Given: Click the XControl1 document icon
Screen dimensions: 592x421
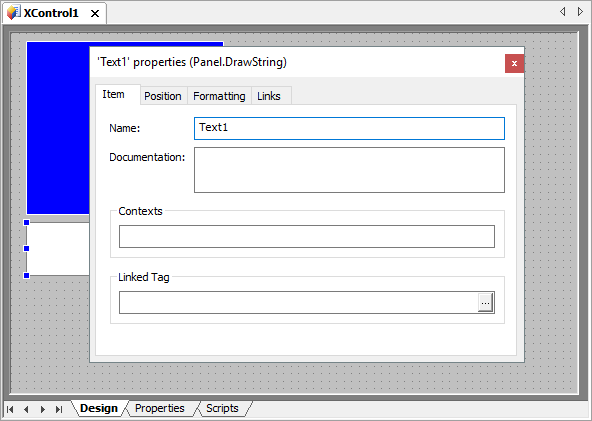Looking at the screenshot, I should pyautogui.click(x=14, y=13).
